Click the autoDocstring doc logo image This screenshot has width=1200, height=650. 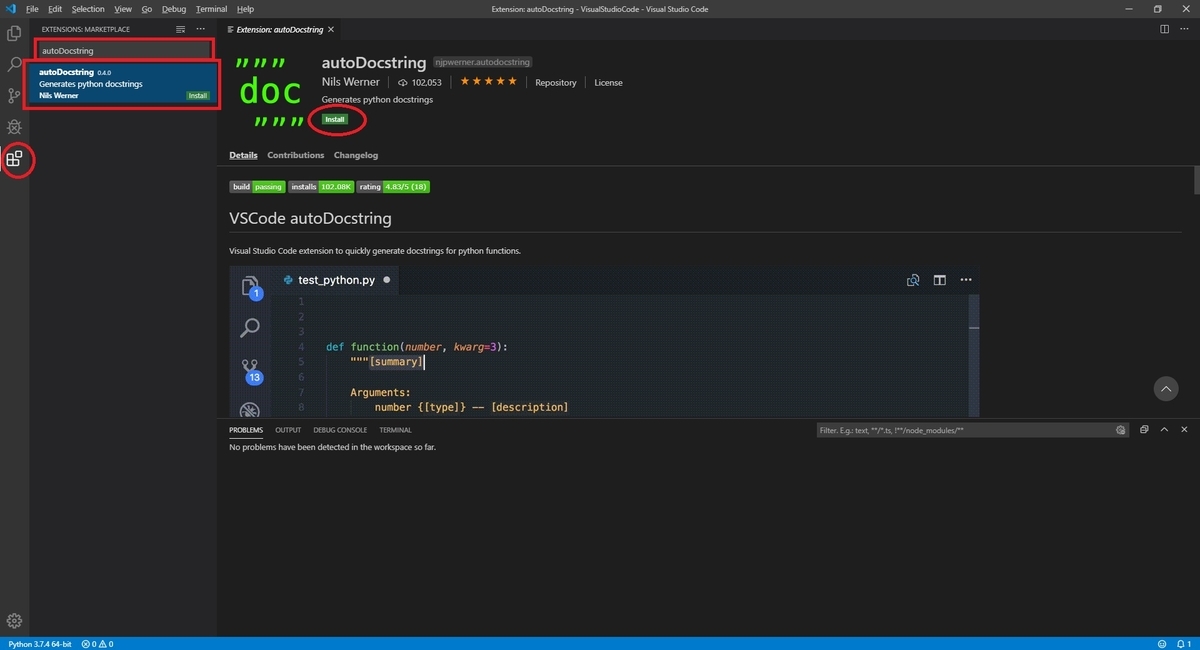point(270,92)
